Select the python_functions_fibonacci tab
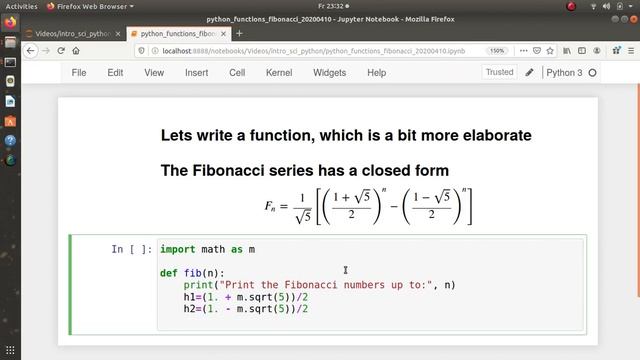640x360 pixels. click(x=179, y=34)
